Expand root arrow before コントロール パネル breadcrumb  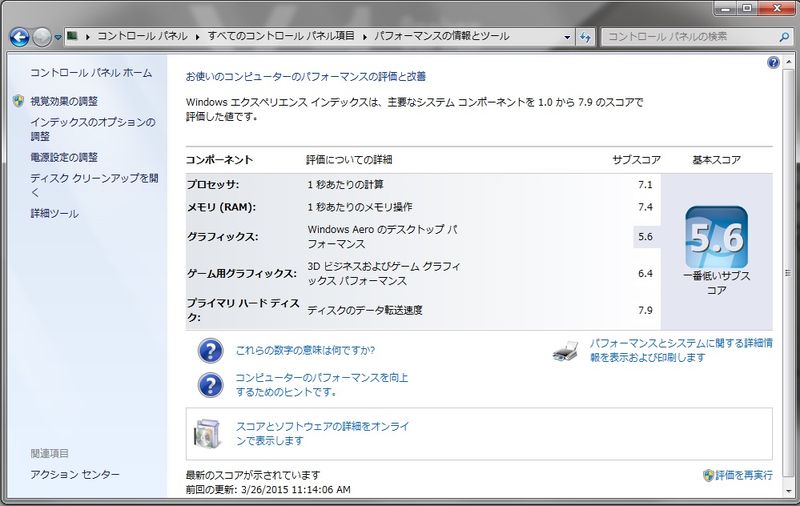tap(88, 37)
